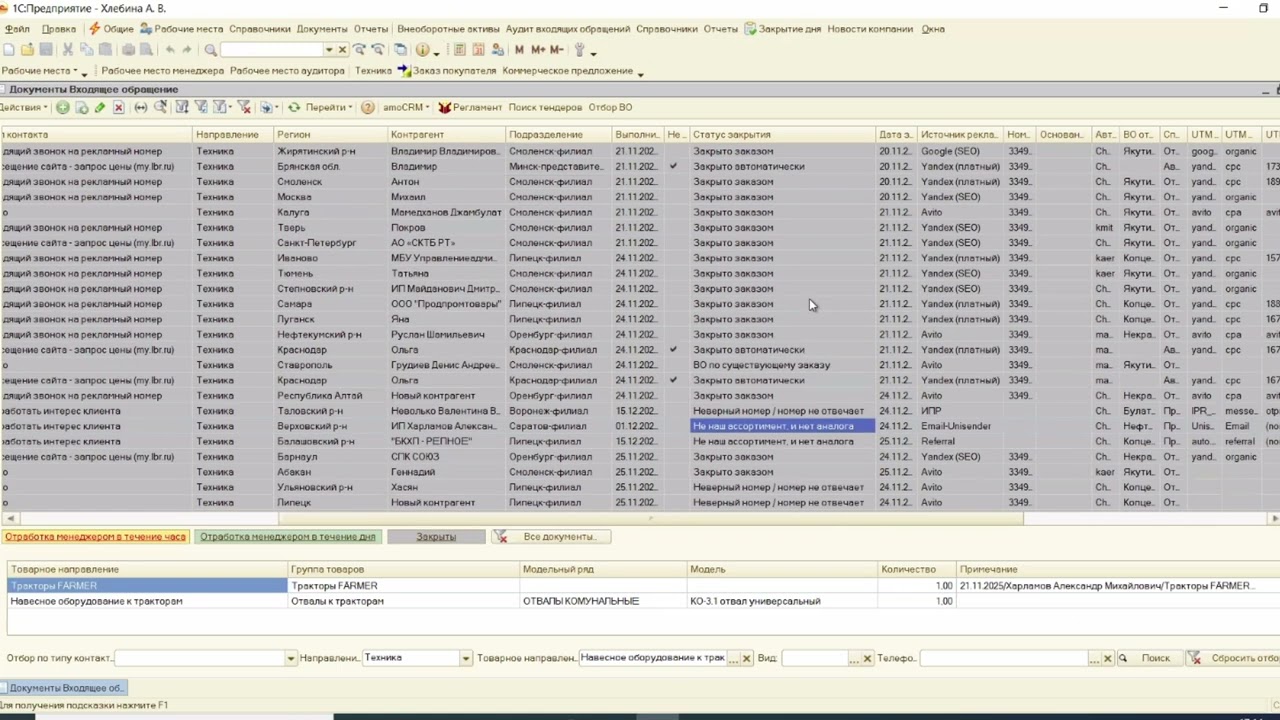
Task: Open the Перейти dropdown
Action: (x=329, y=107)
